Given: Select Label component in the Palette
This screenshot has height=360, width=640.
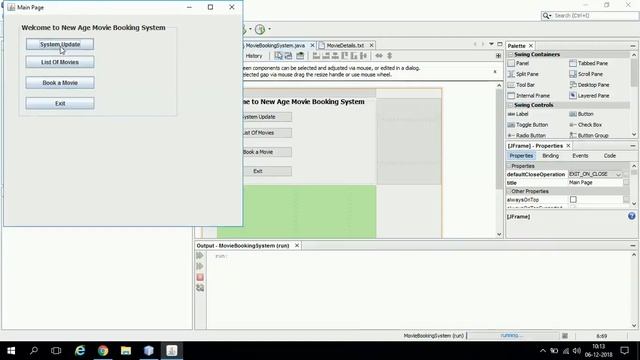Looking at the screenshot, I should click(518, 114).
